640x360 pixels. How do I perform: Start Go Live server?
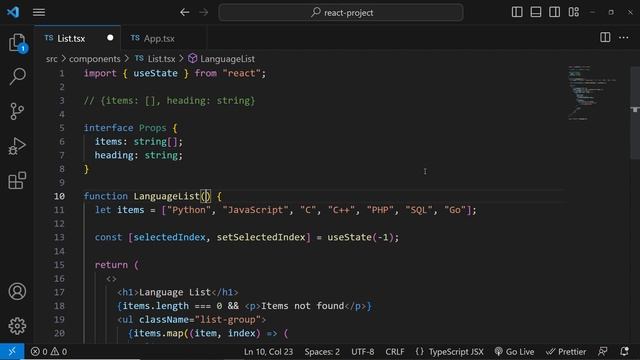click(514, 351)
